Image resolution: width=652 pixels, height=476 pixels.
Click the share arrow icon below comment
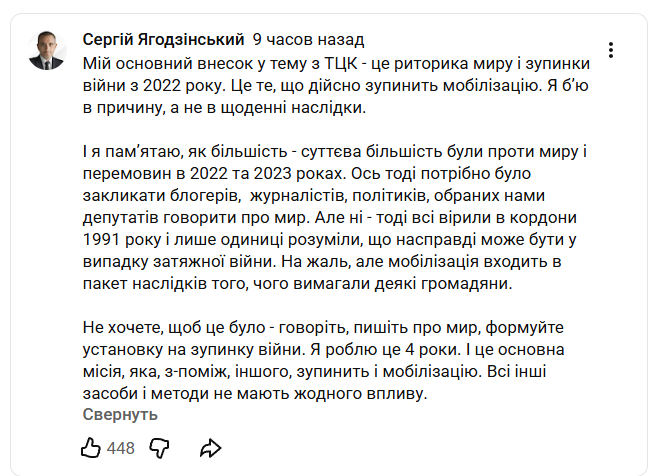pyautogui.click(x=210, y=447)
